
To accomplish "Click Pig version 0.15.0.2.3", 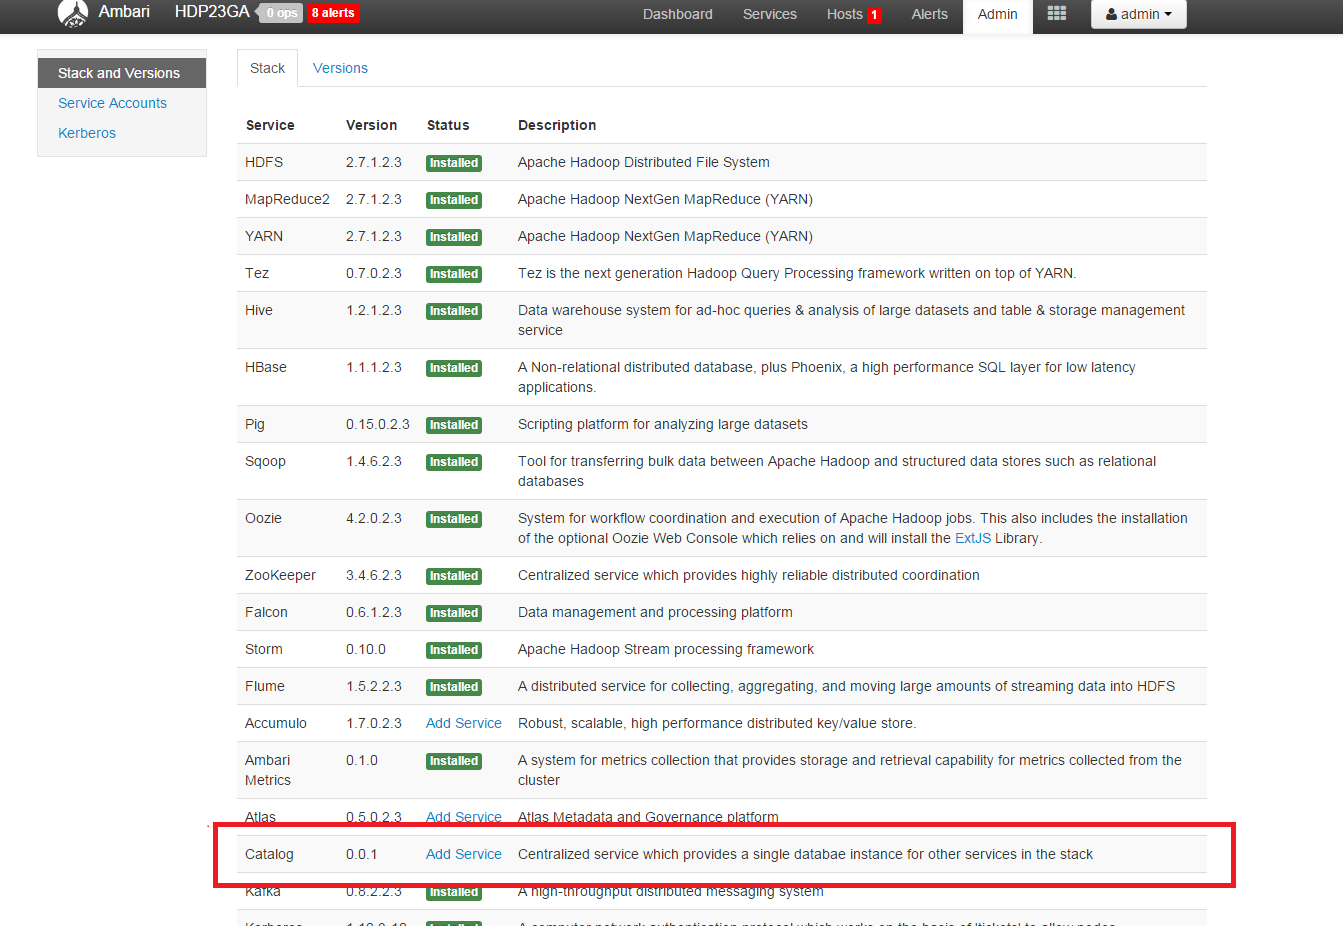I will (378, 424).
